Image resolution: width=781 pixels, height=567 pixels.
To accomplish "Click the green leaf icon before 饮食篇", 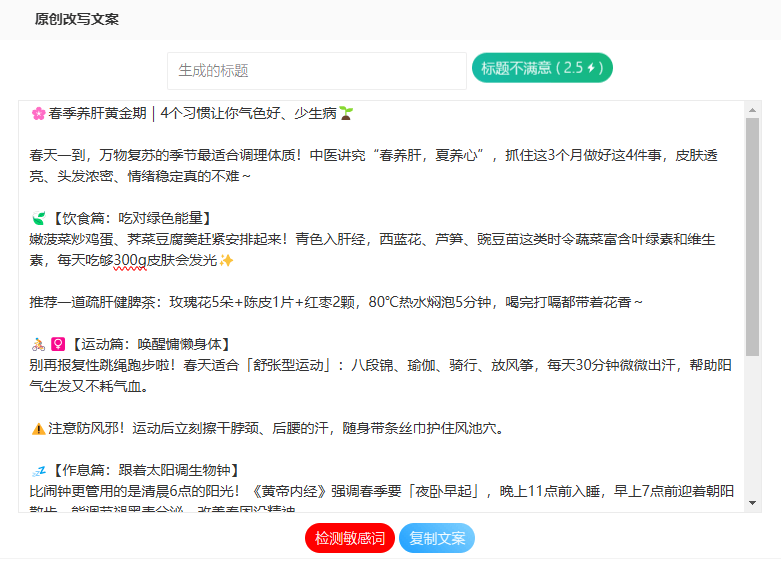I will (x=38, y=218).
